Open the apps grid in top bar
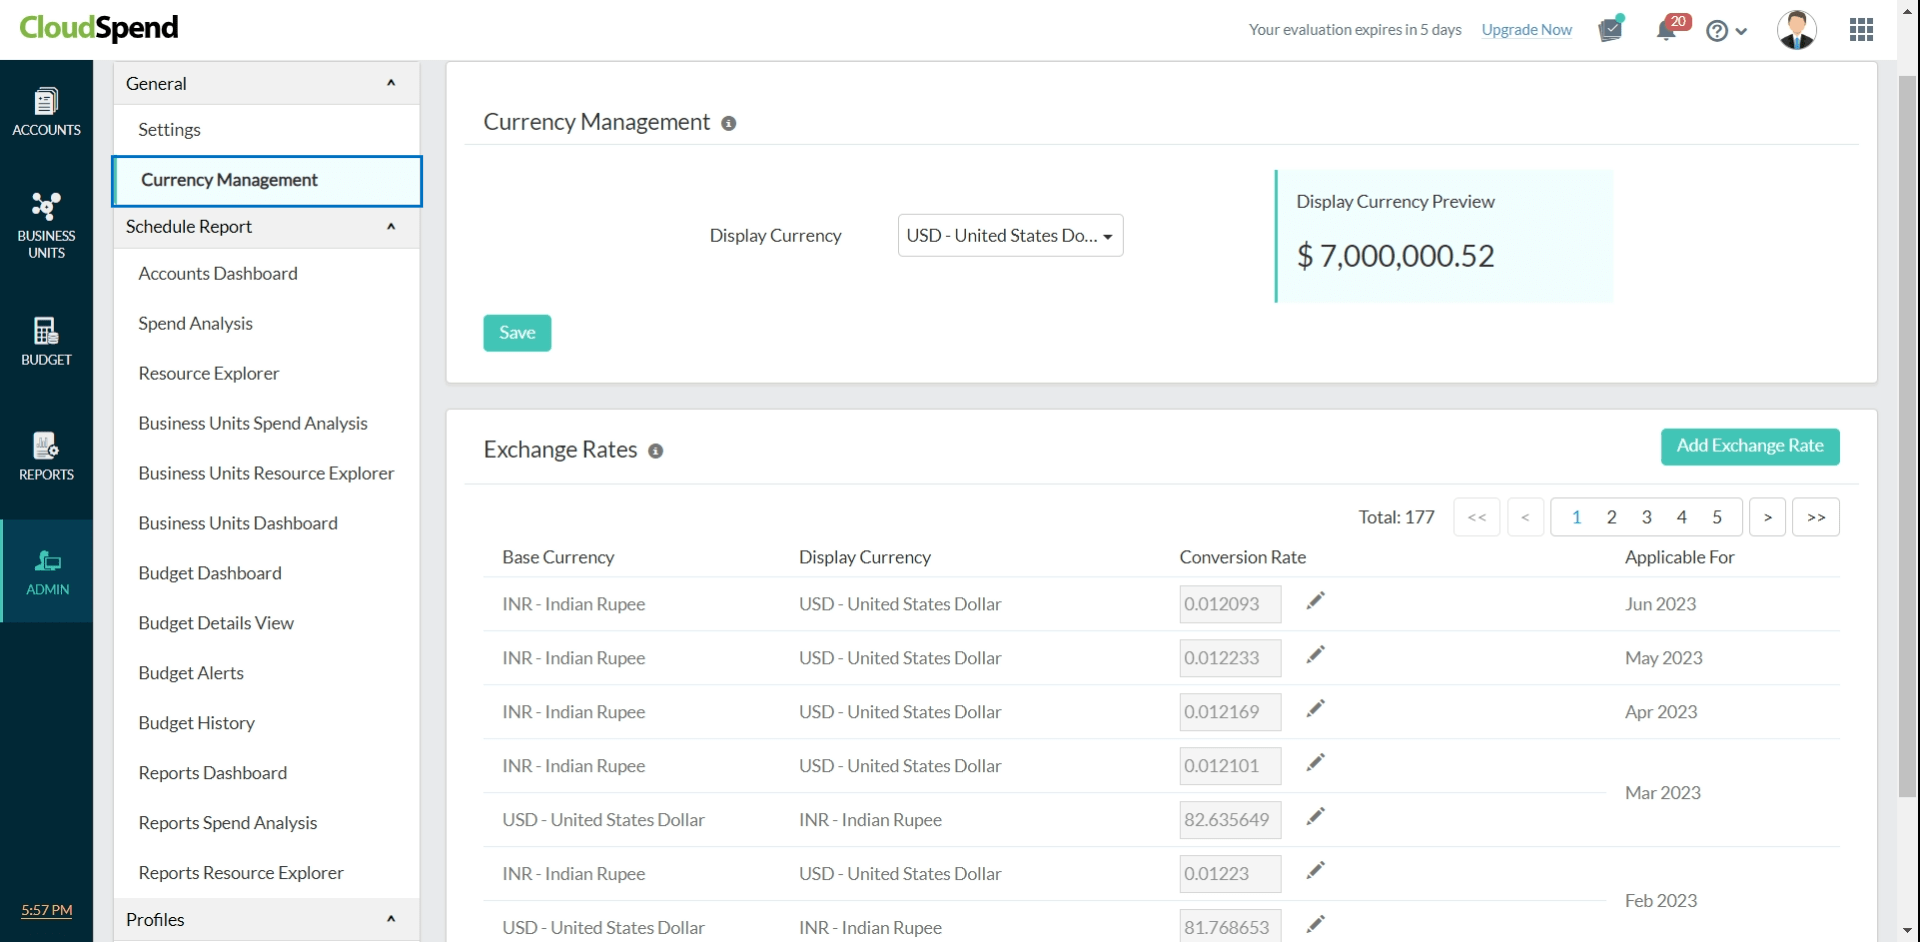This screenshot has height=942, width=1920. click(1862, 29)
